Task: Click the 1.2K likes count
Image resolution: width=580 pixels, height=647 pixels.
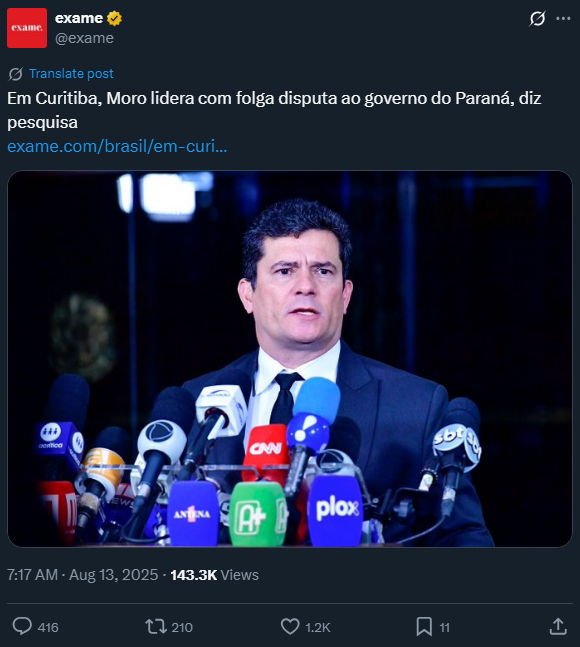Action: [x=318, y=628]
